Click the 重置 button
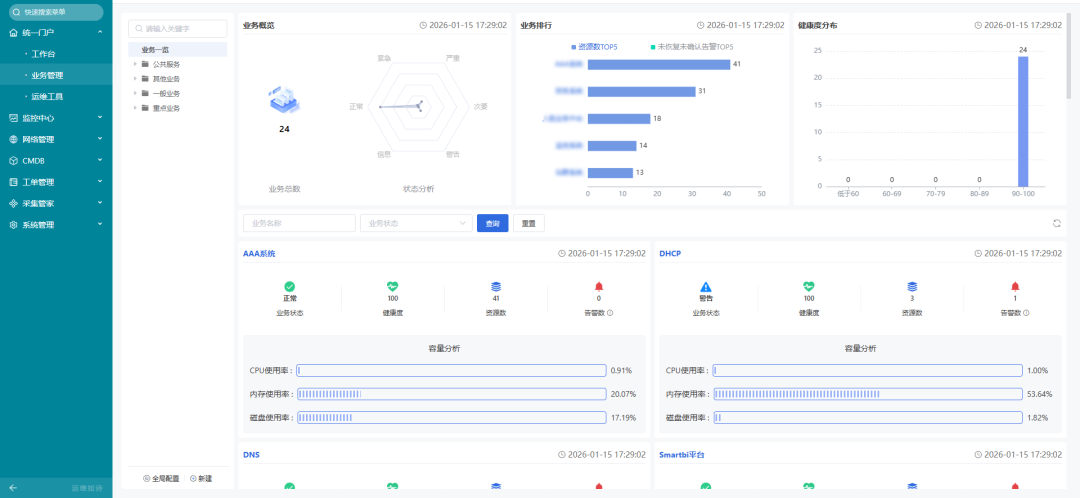Viewport: 1080px width, 498px height. pos(529,223)
